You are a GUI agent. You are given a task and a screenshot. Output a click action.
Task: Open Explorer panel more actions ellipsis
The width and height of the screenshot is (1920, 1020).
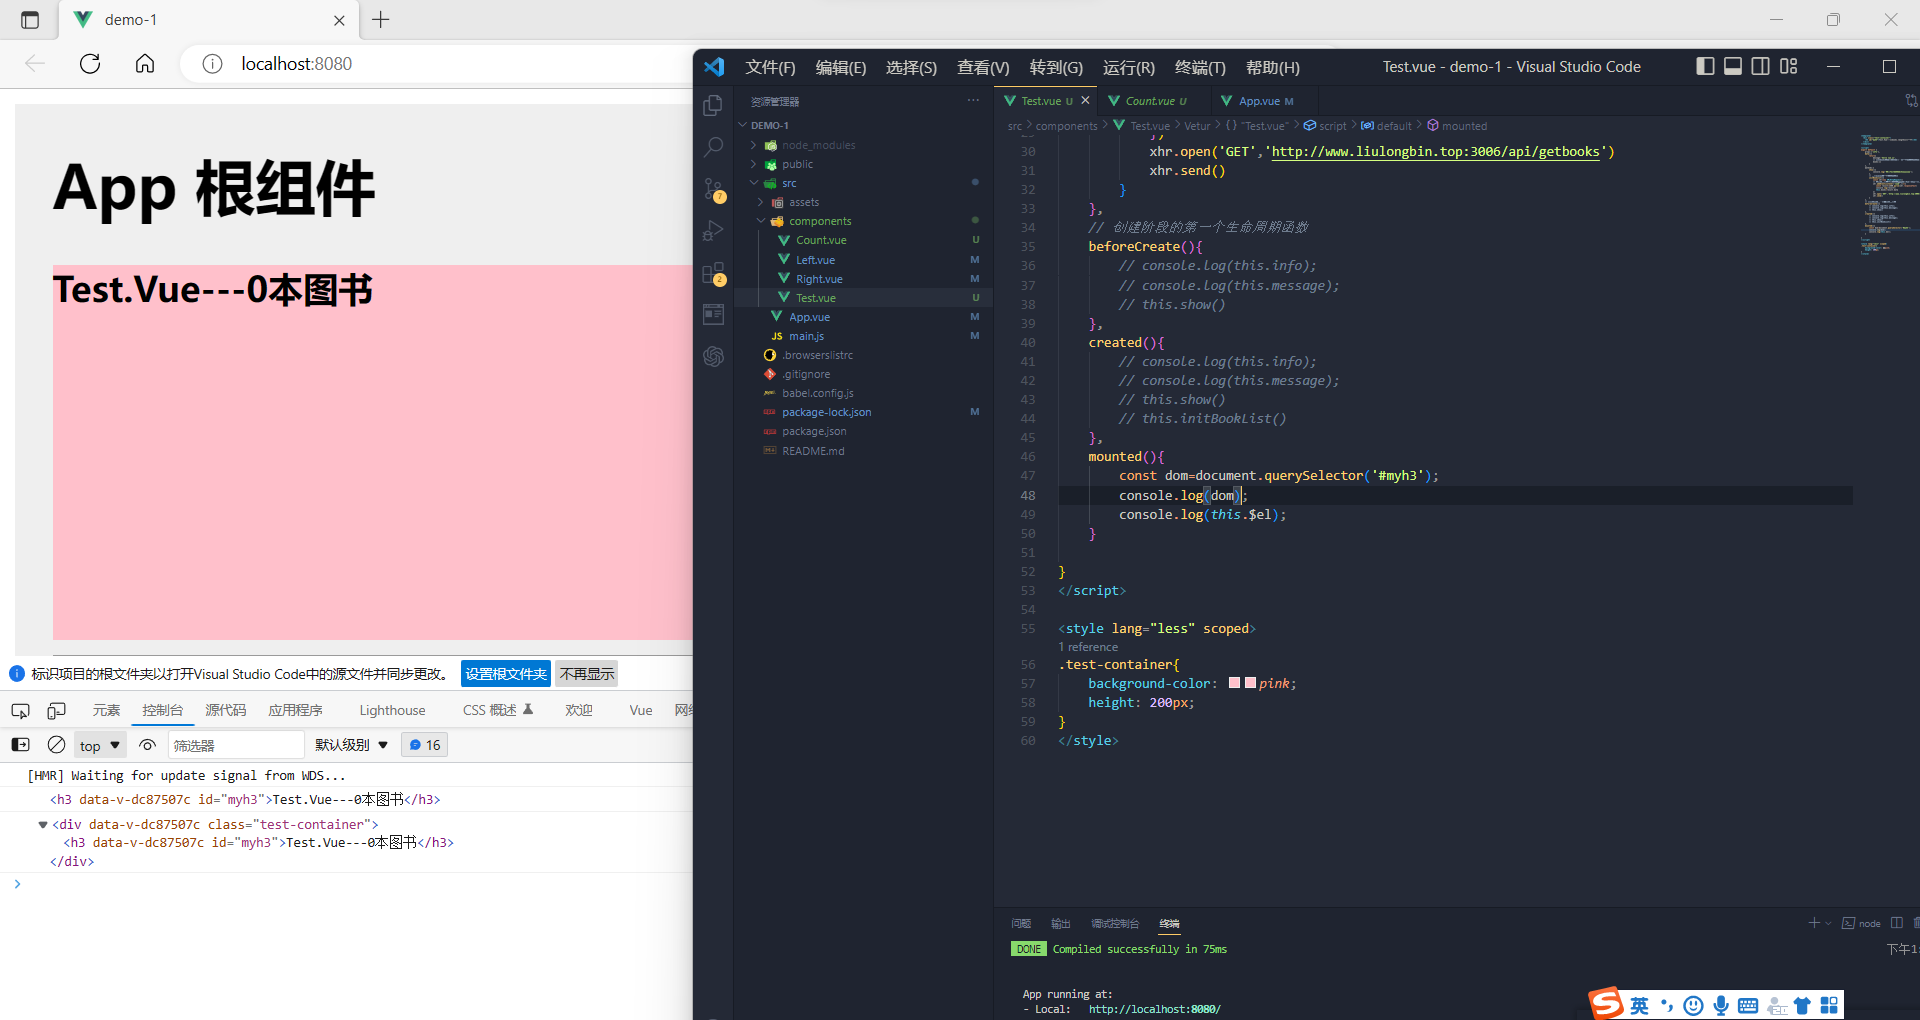(x=973, y=101)
